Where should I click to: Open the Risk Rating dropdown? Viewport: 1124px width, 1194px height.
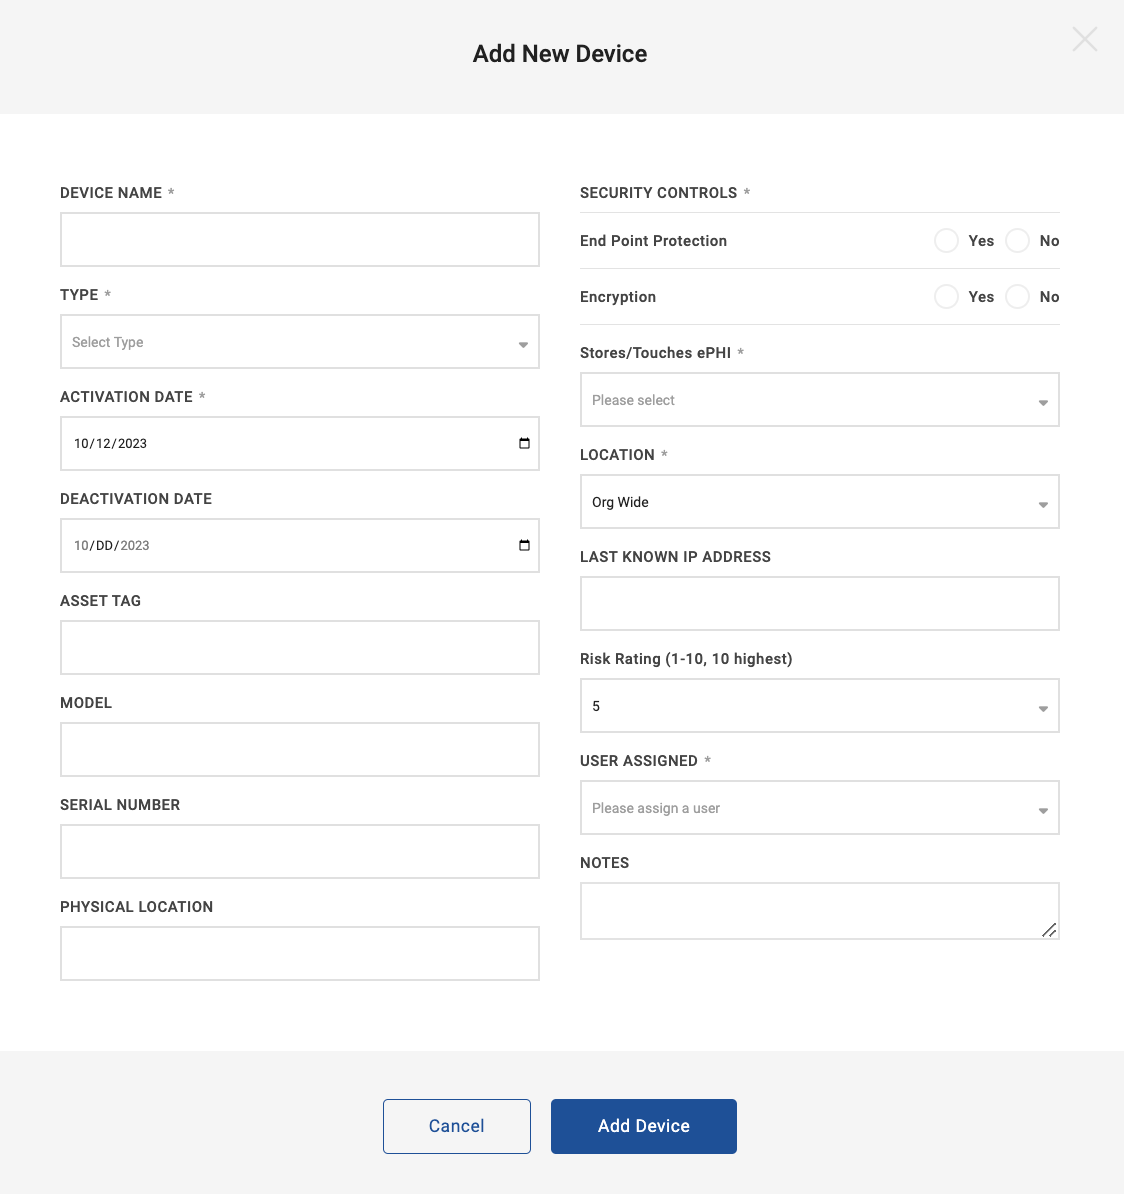(x=819, y=706)
